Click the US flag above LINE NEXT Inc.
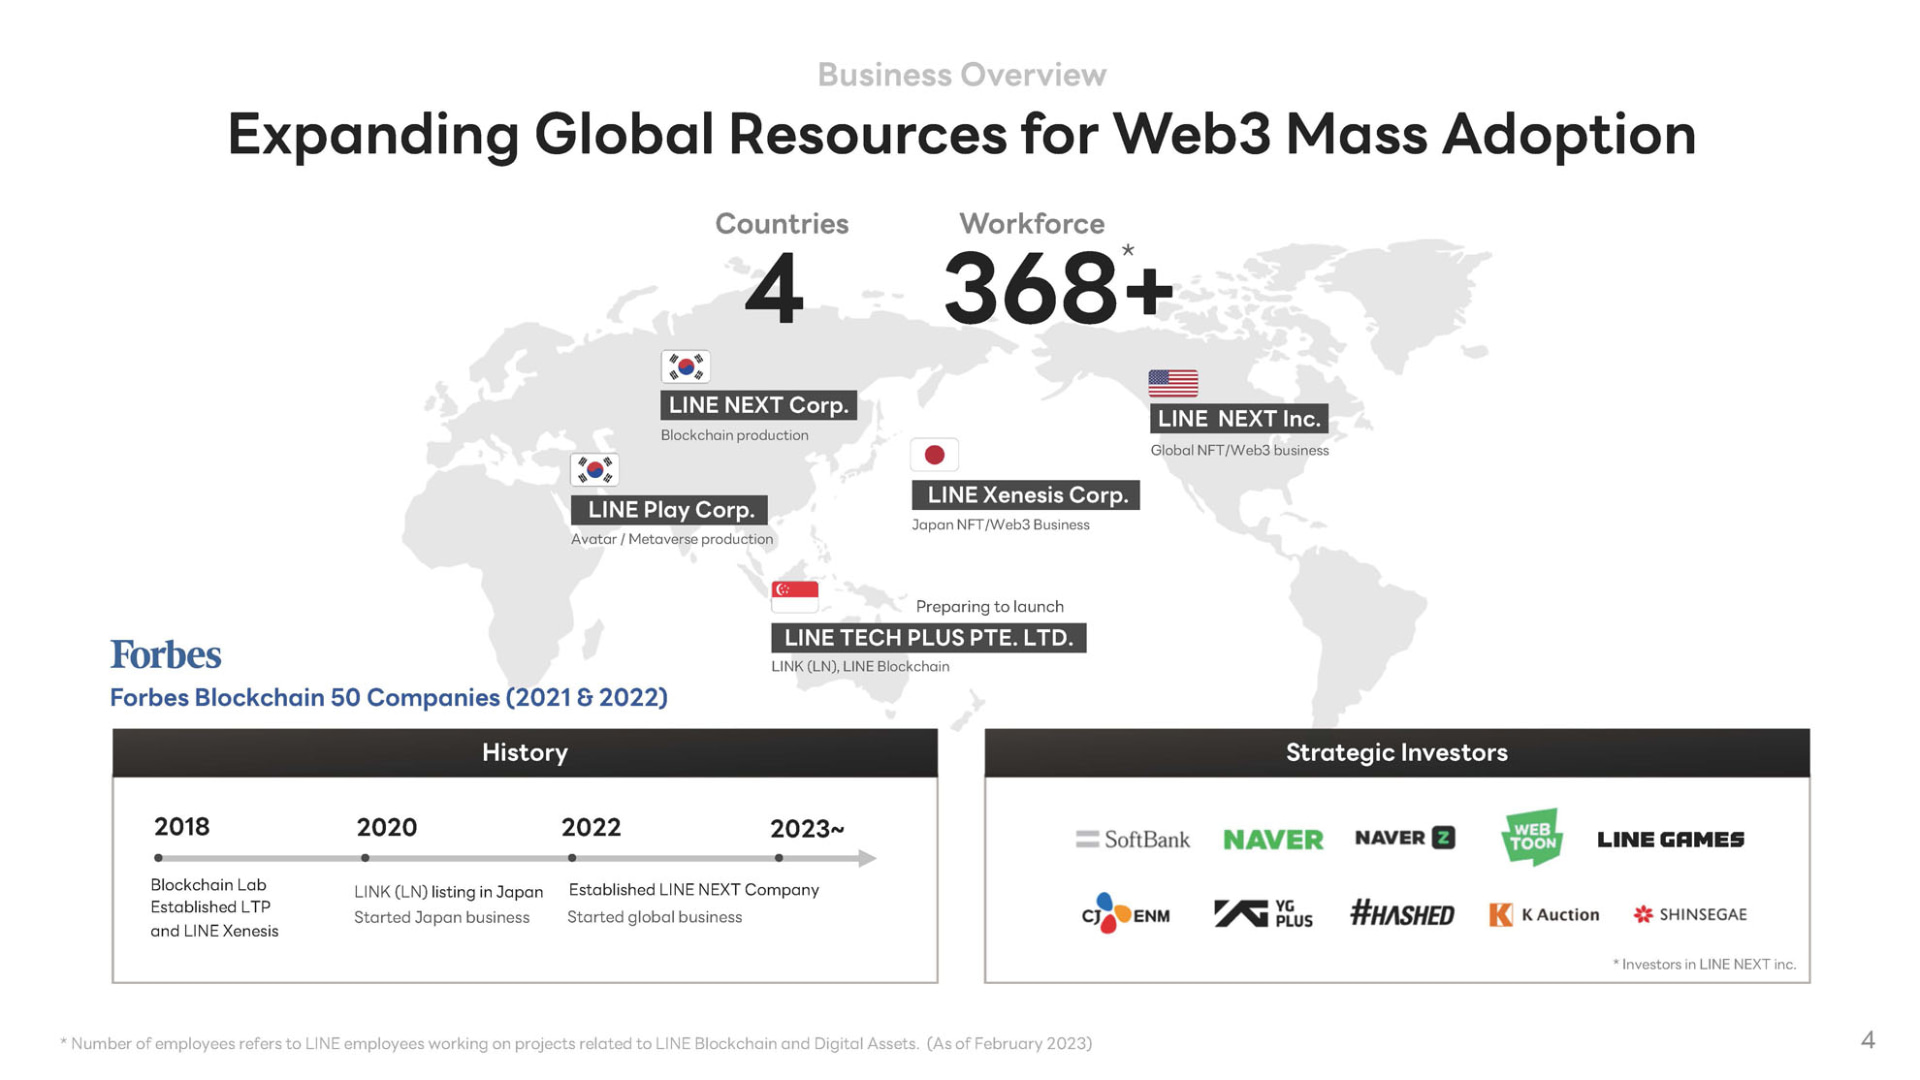 [x=1173, y=383]
